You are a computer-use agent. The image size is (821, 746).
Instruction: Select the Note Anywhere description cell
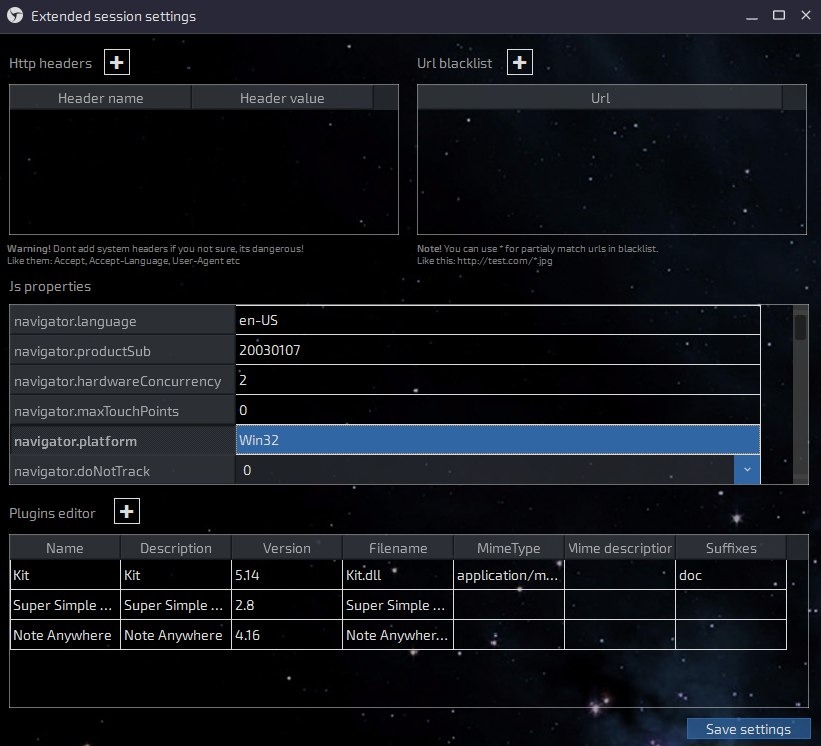click(176, 634)
